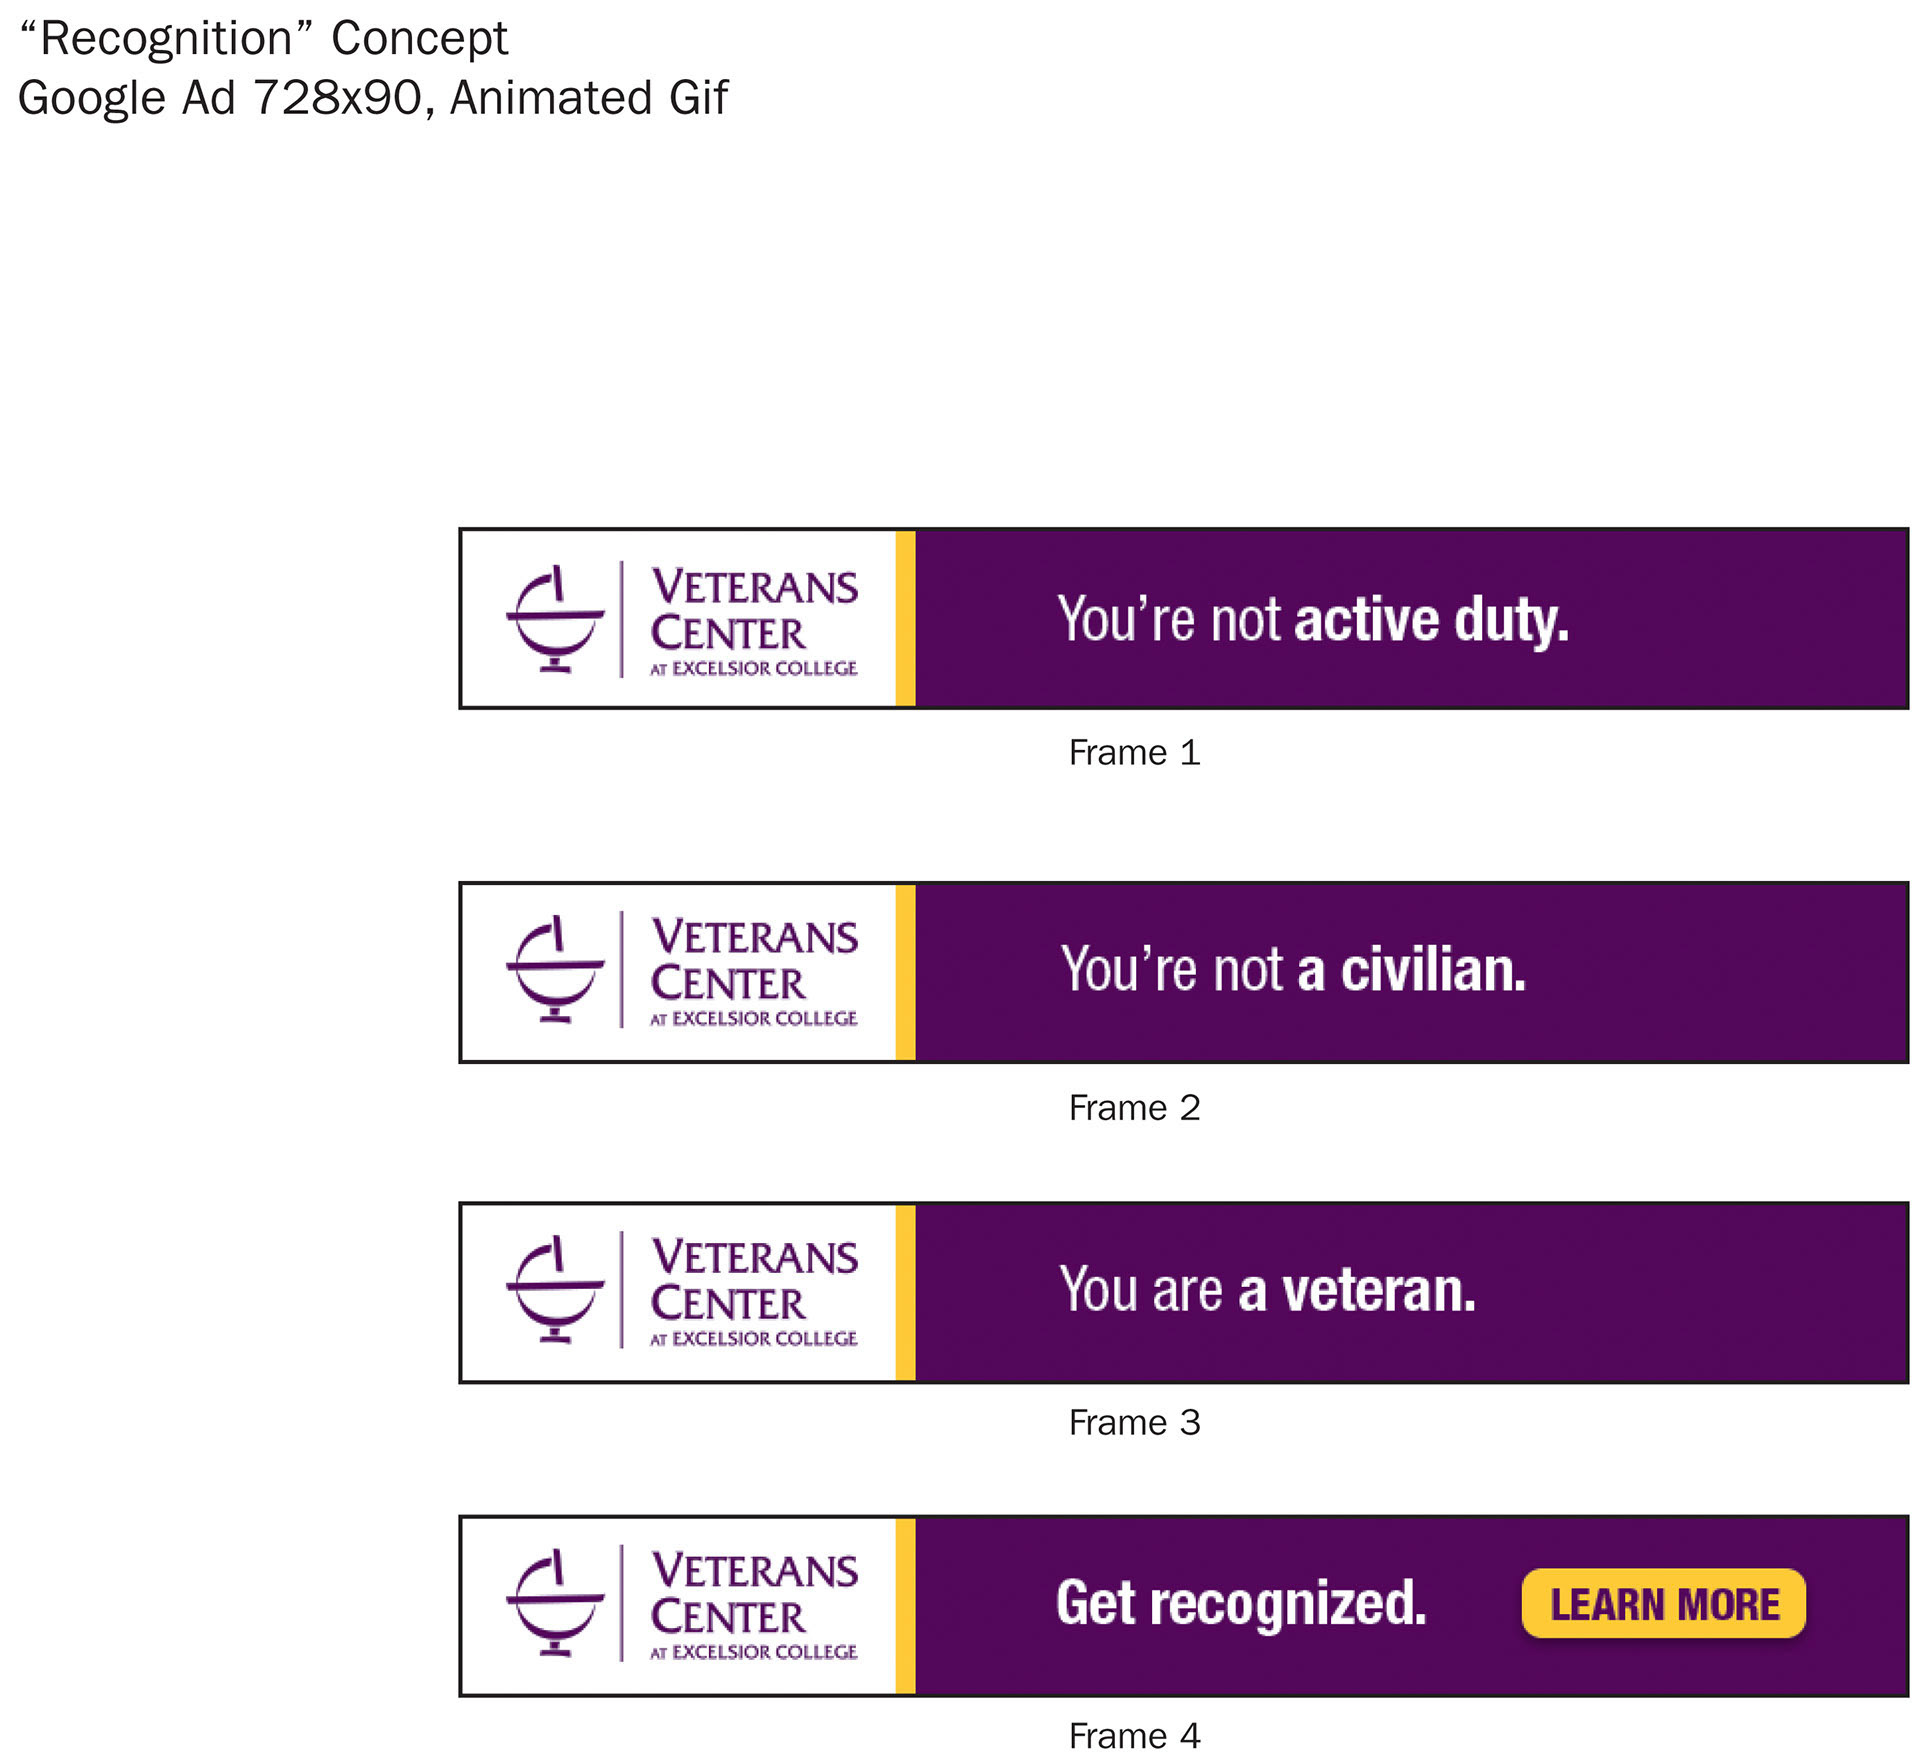Click the globe logo in Frame 4
1920x1764 pixels.
pos(555,1603)
